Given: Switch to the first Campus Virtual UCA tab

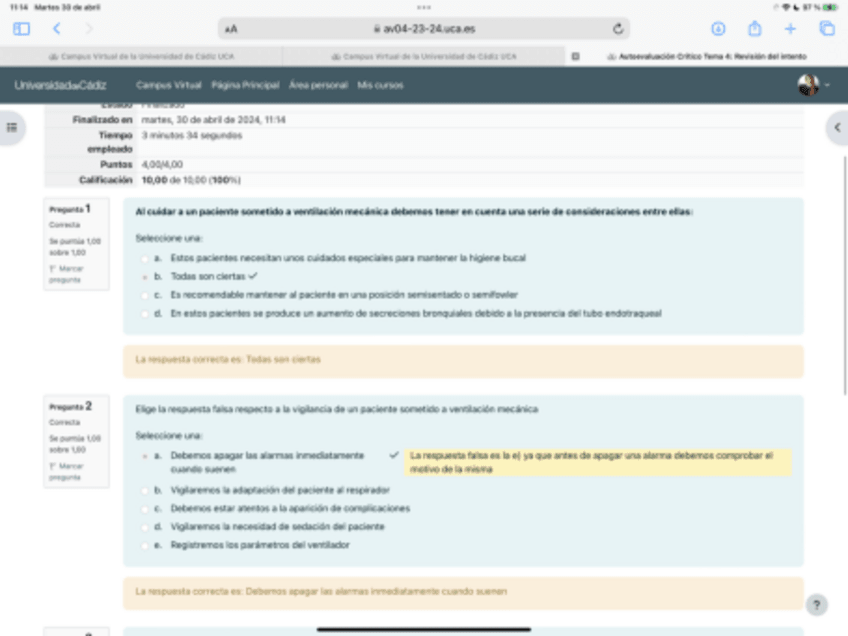Looking at the screenshot, I should [x=141, y=56].
